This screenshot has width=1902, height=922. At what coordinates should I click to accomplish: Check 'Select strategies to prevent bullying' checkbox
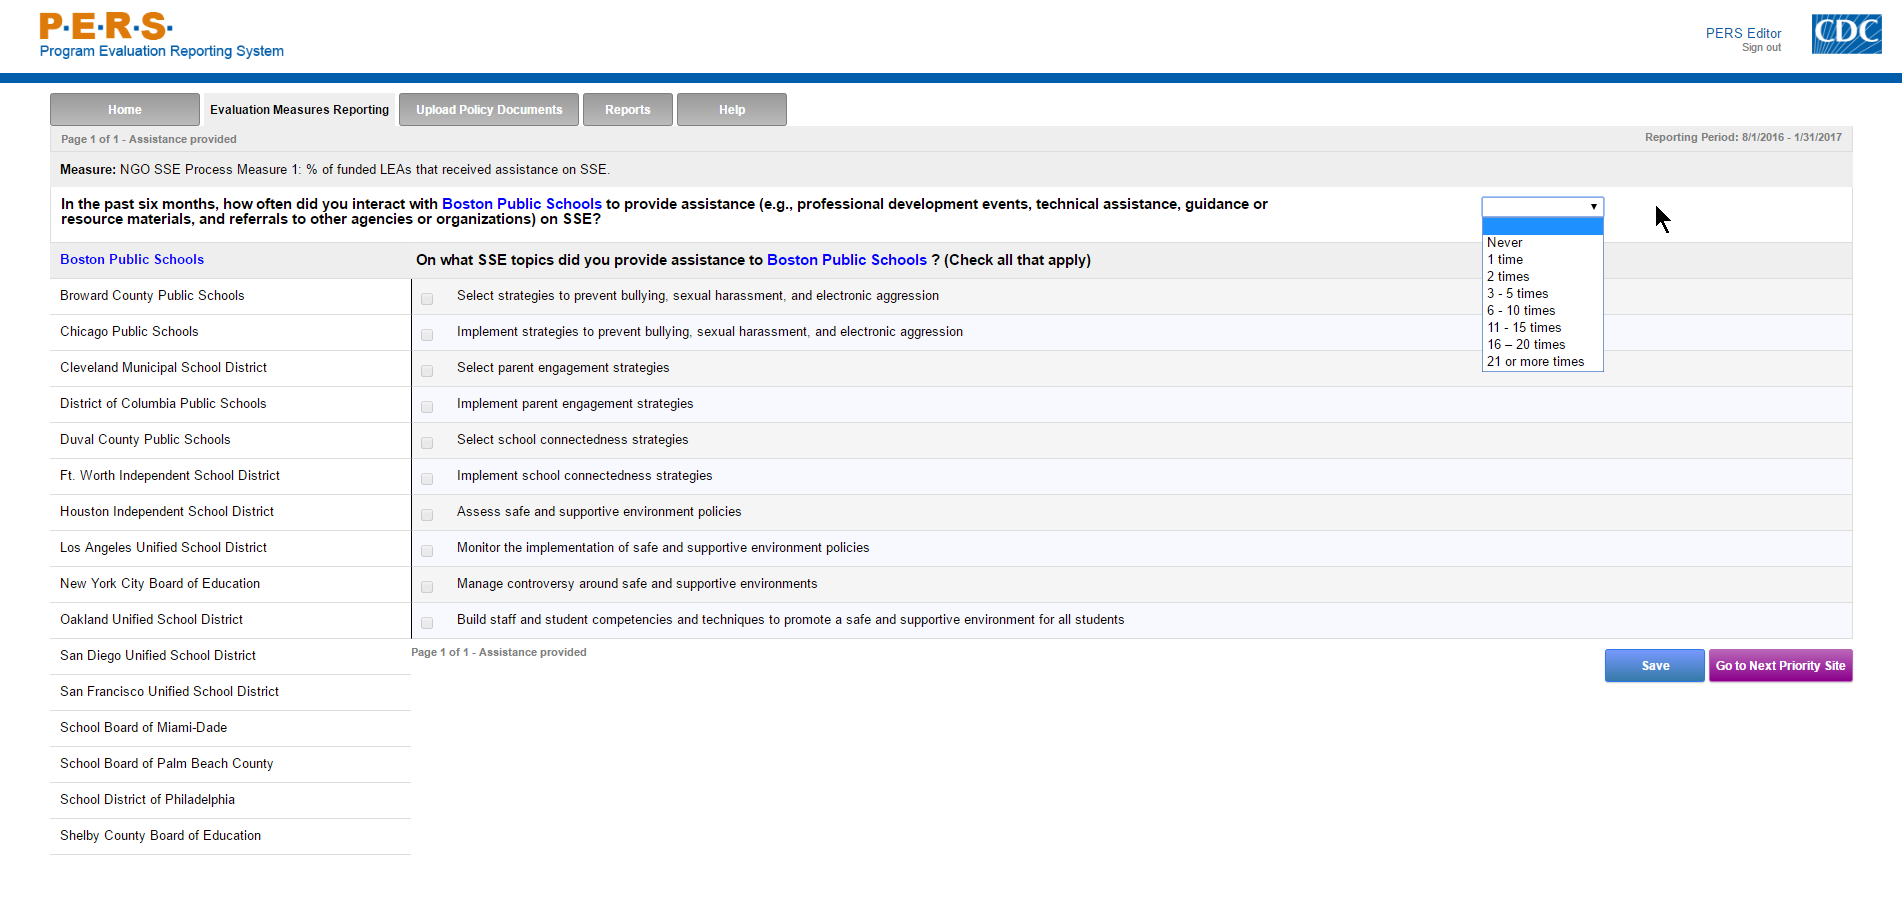427,298
